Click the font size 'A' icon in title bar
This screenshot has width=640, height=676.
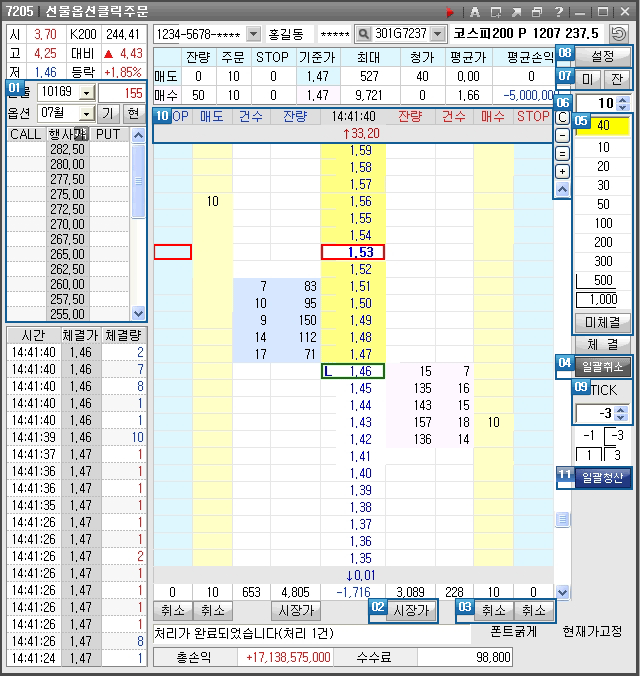click(473, 11)
